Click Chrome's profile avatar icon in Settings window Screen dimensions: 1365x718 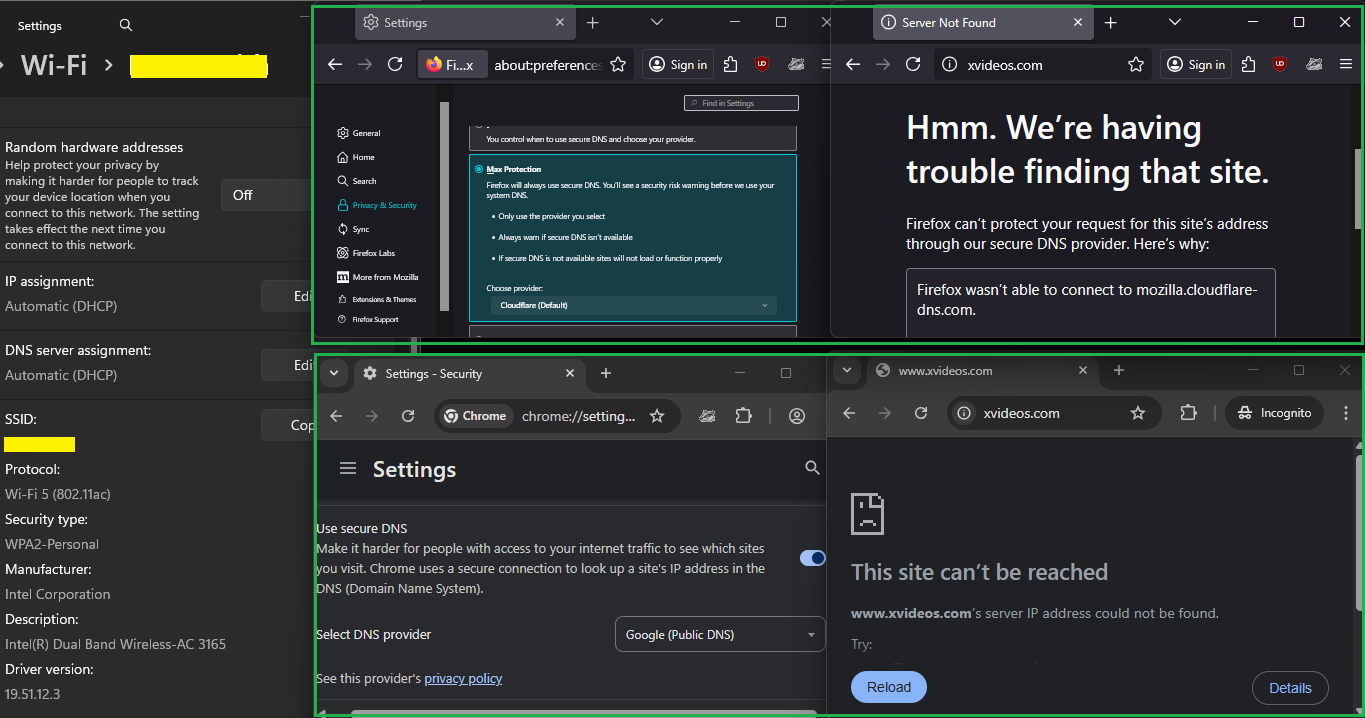[x=797, y=416]
